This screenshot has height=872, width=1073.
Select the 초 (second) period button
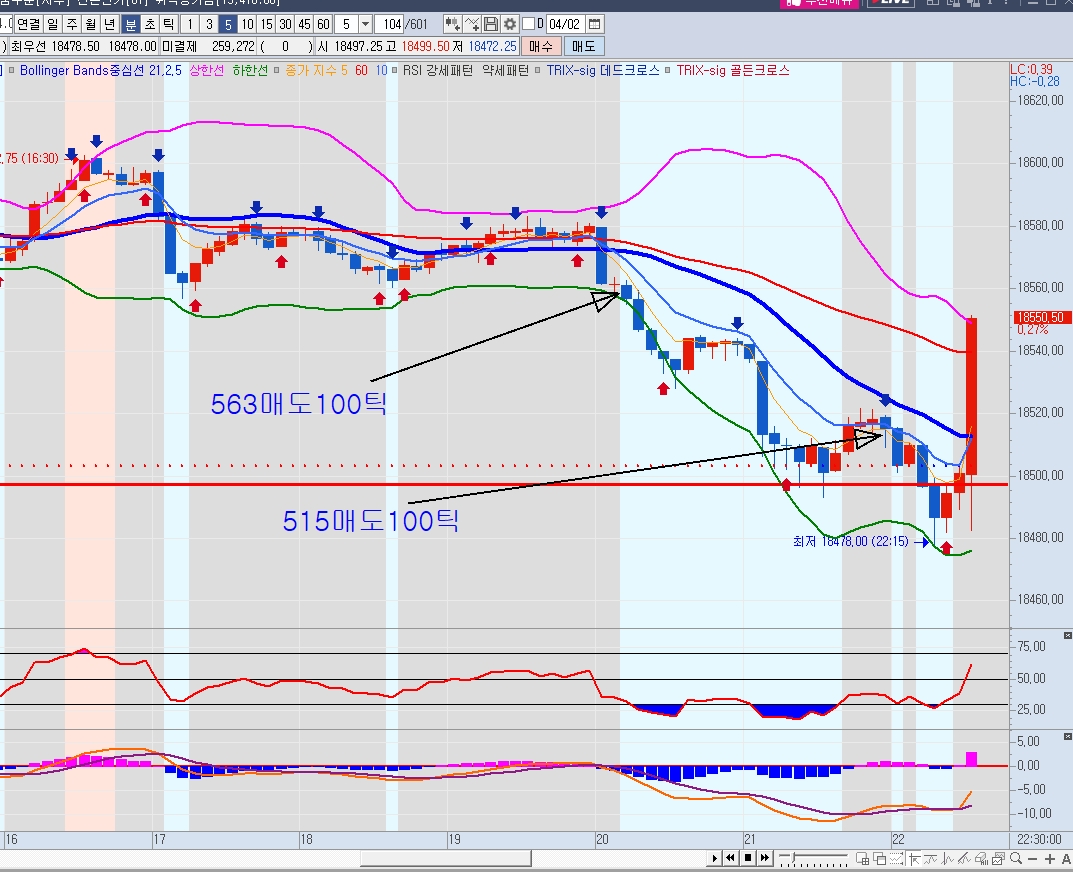tap(149, 25)
